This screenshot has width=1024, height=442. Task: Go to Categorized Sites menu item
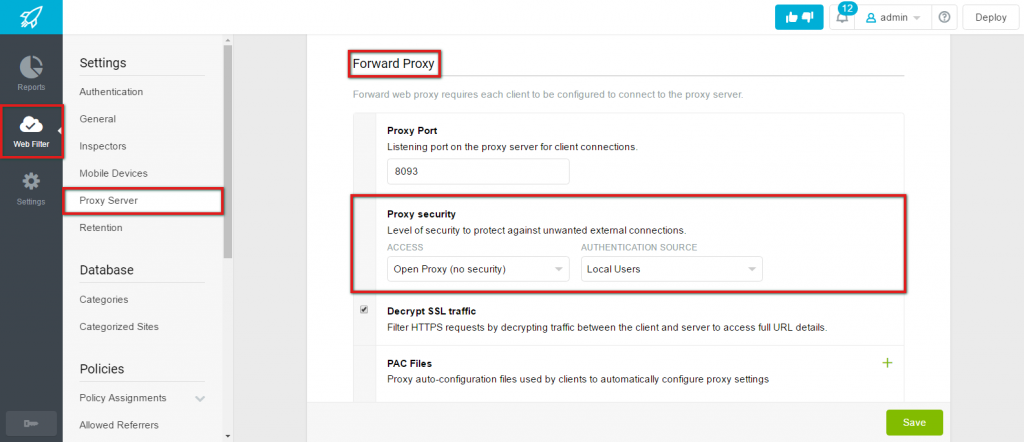pyautogui.click(x=119, y=326)
